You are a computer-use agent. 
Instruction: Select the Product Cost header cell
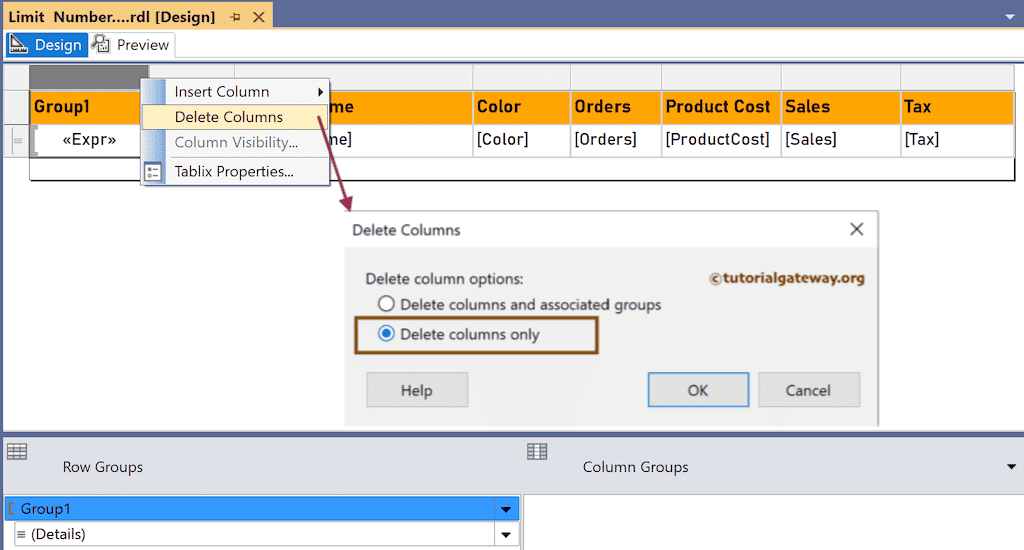721,107
